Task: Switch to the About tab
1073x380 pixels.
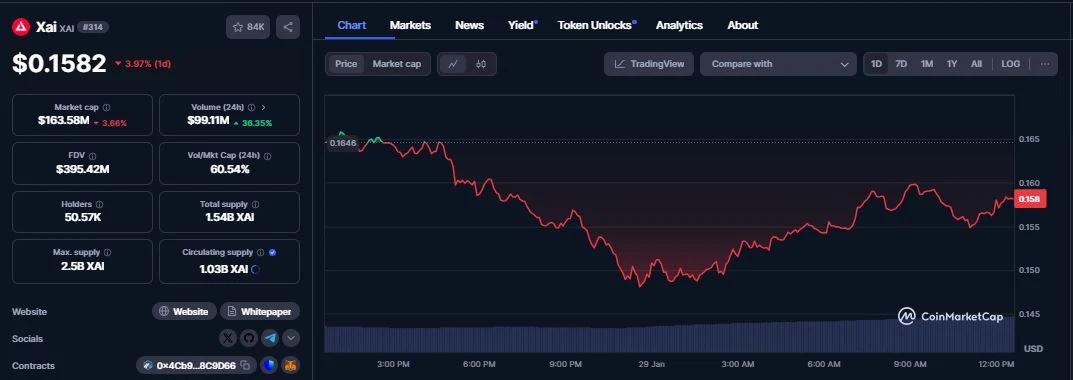Action: [x=742, y=25]
